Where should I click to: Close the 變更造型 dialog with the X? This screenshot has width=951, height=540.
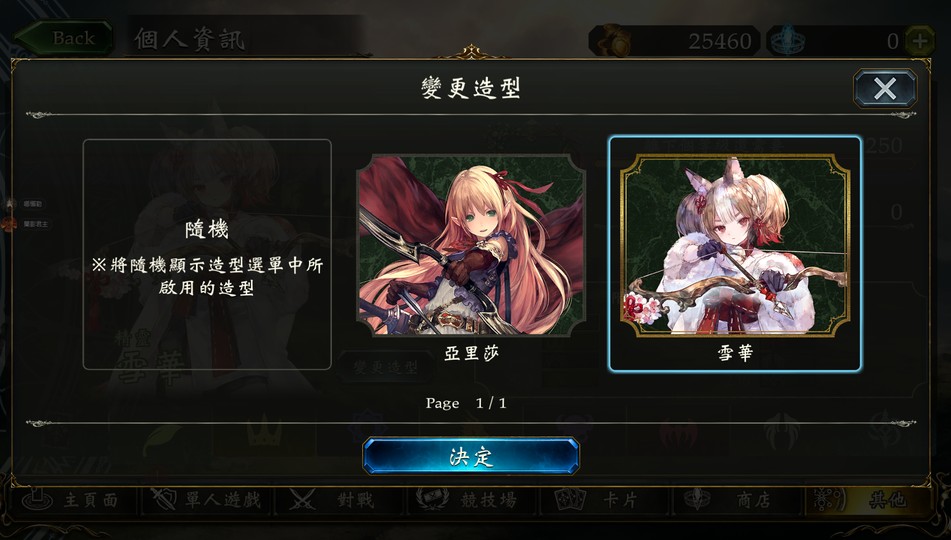point(885,89)
